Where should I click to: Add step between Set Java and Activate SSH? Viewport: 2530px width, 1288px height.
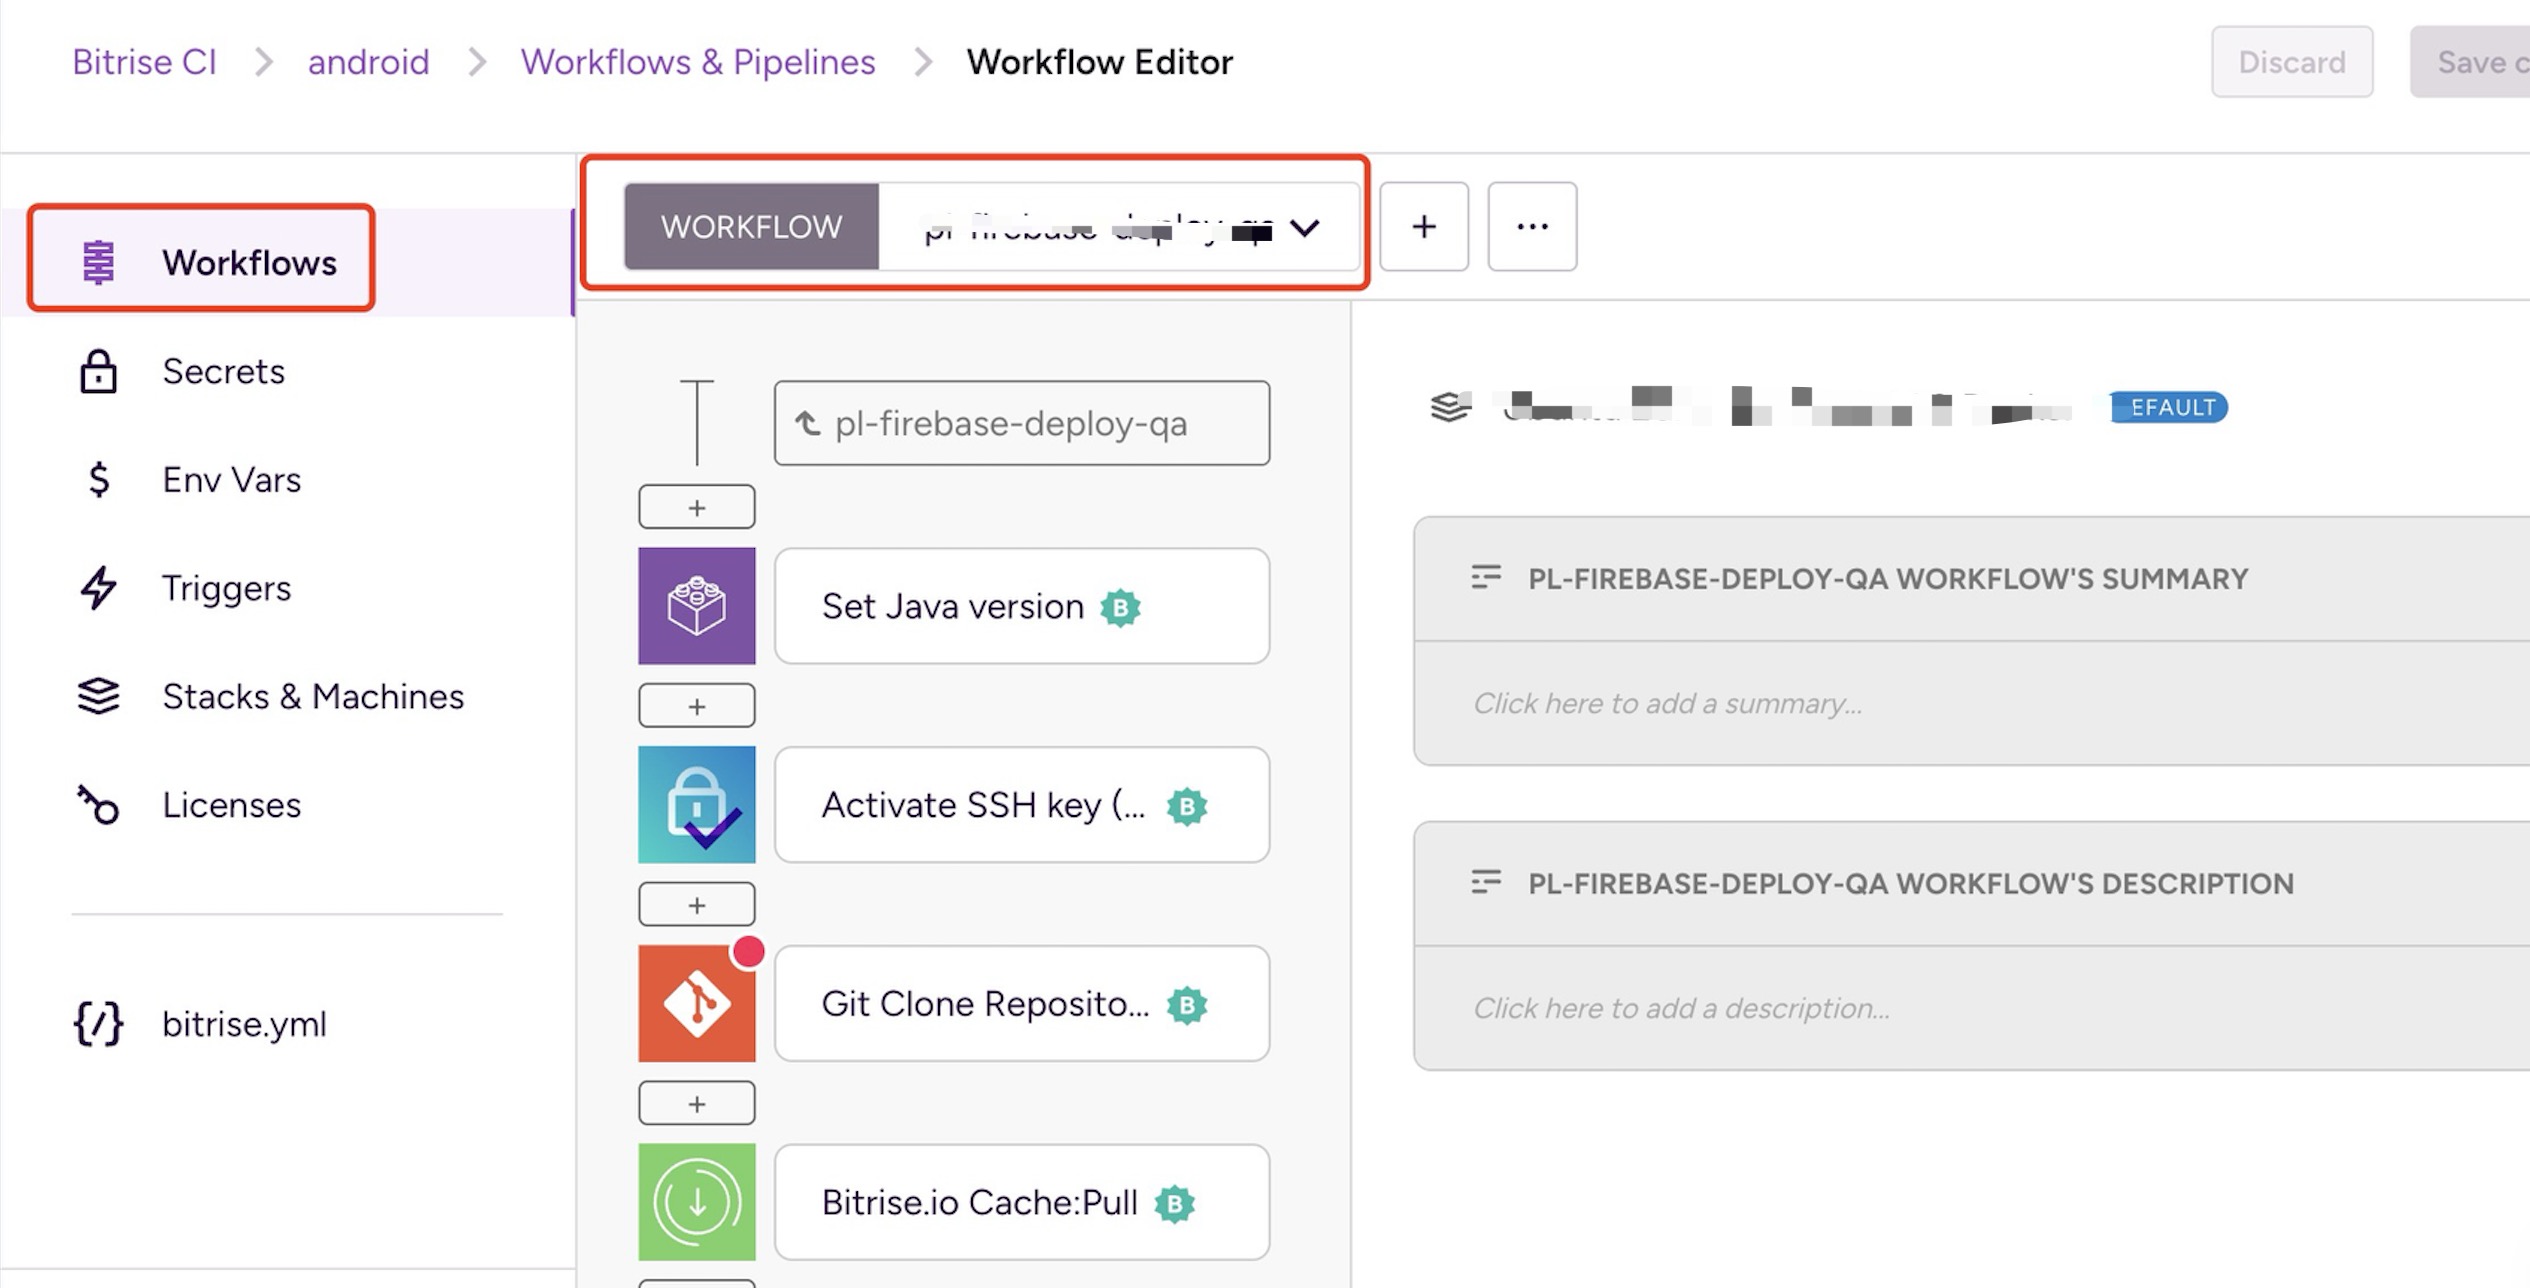pos(697,706)
